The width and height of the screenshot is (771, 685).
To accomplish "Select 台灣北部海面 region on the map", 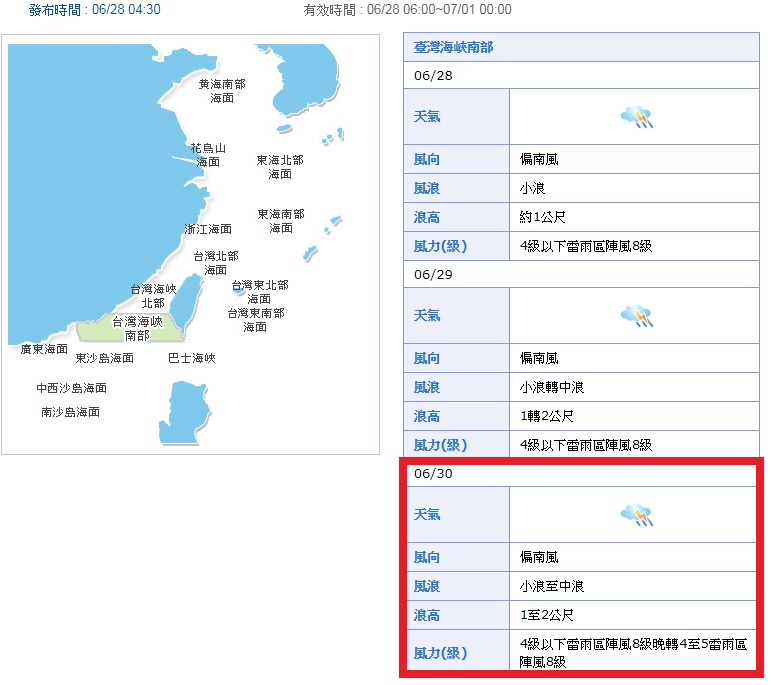I will point(216,263).
